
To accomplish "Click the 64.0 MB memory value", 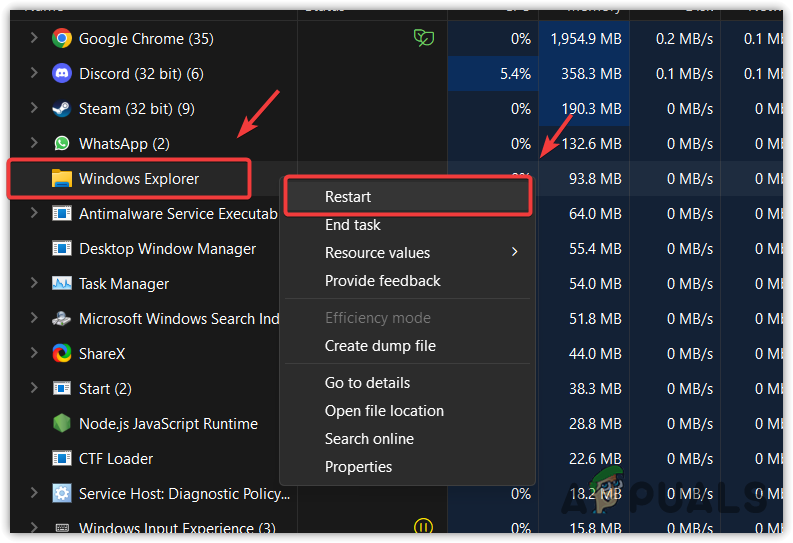I will [595, 213].
